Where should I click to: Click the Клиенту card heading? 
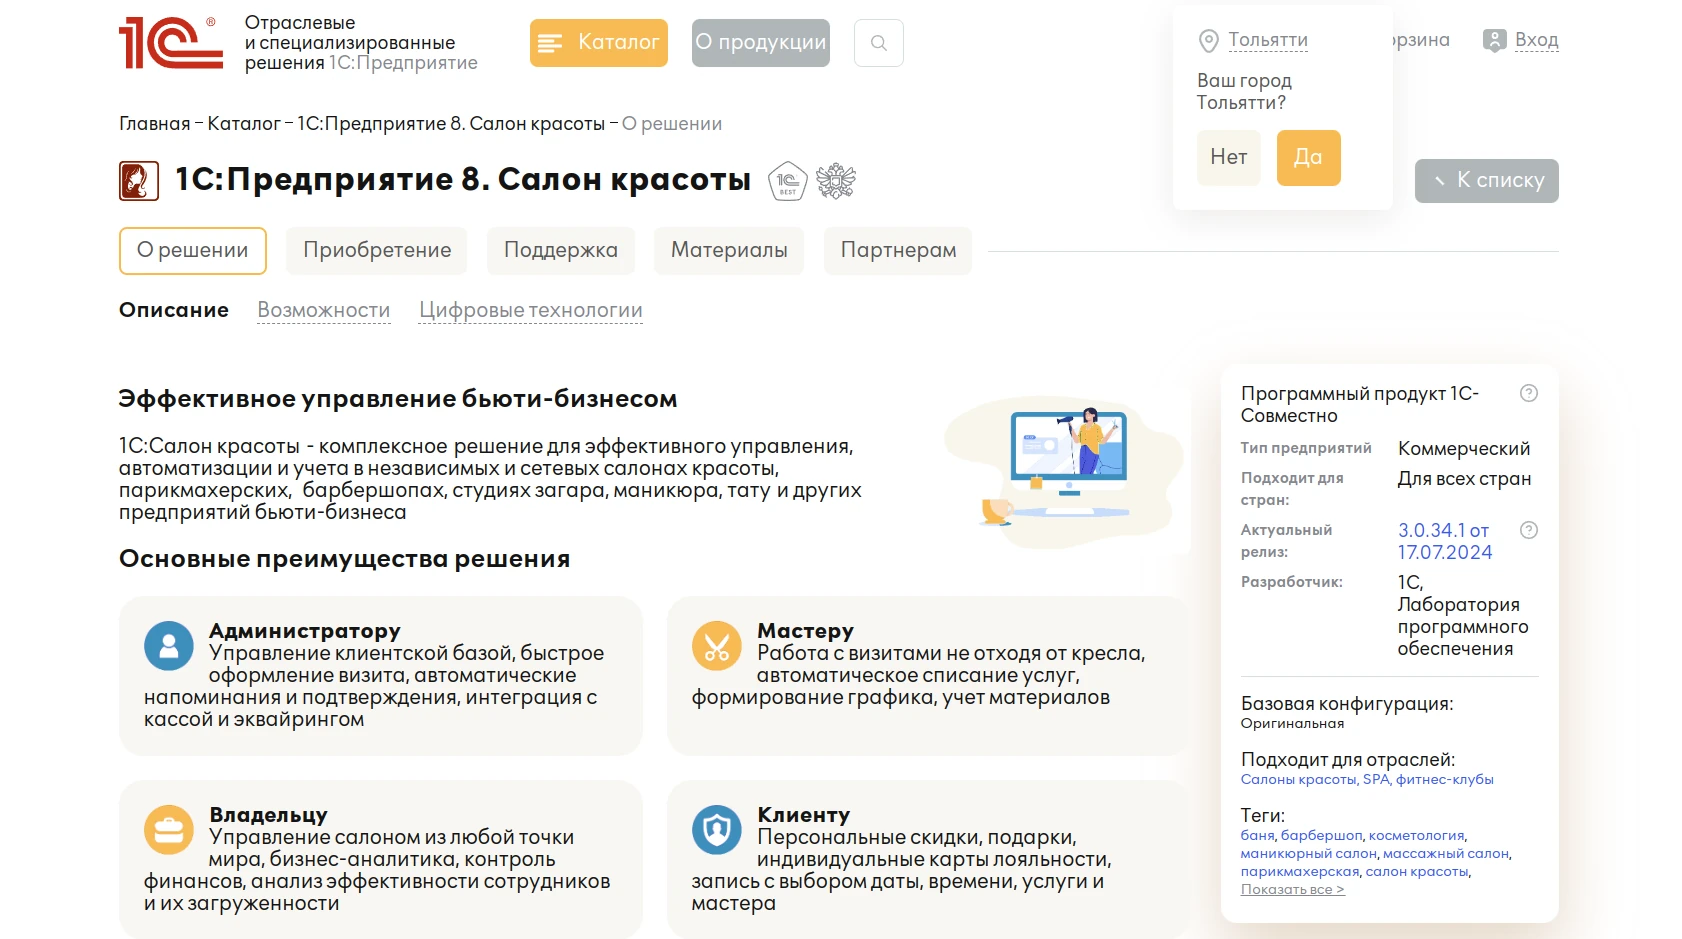pyautogui.click(x=804, y=815)
